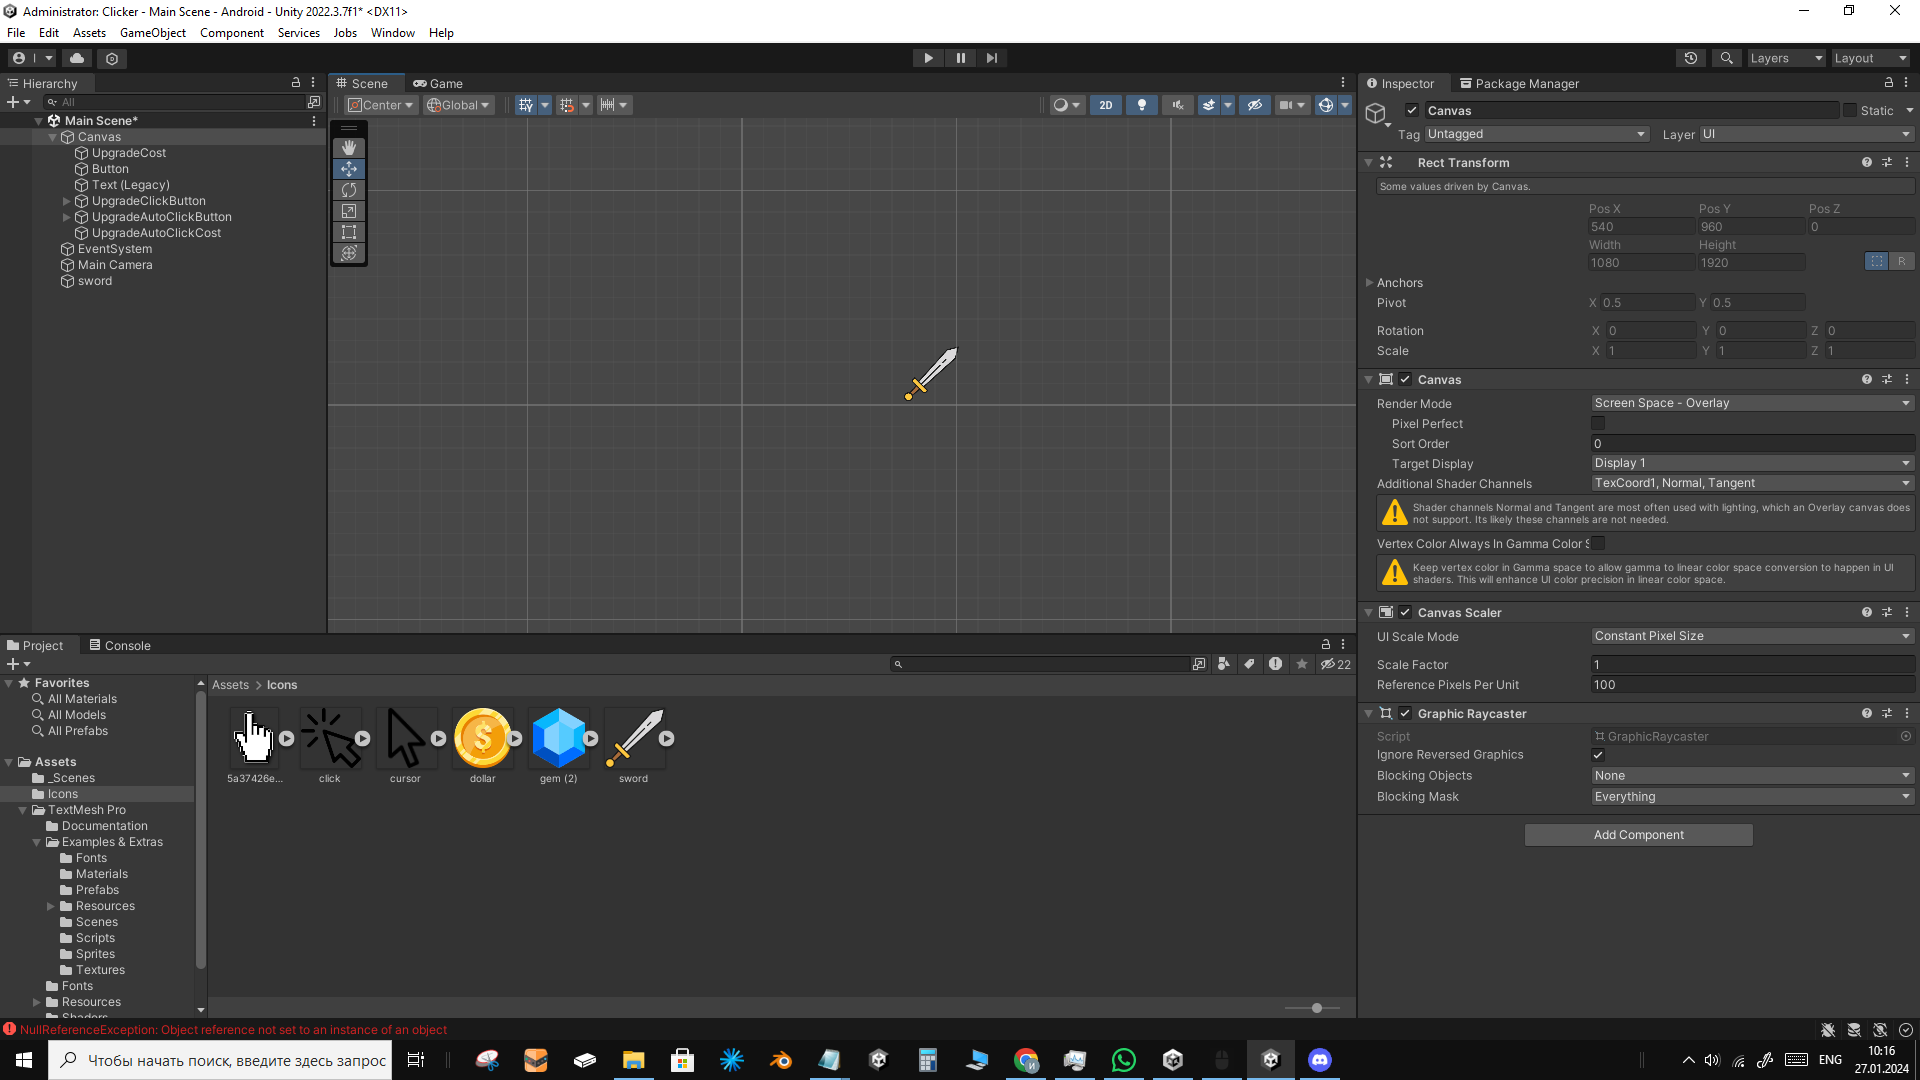Open the Render Mode dropdown

coord(1751,402)
